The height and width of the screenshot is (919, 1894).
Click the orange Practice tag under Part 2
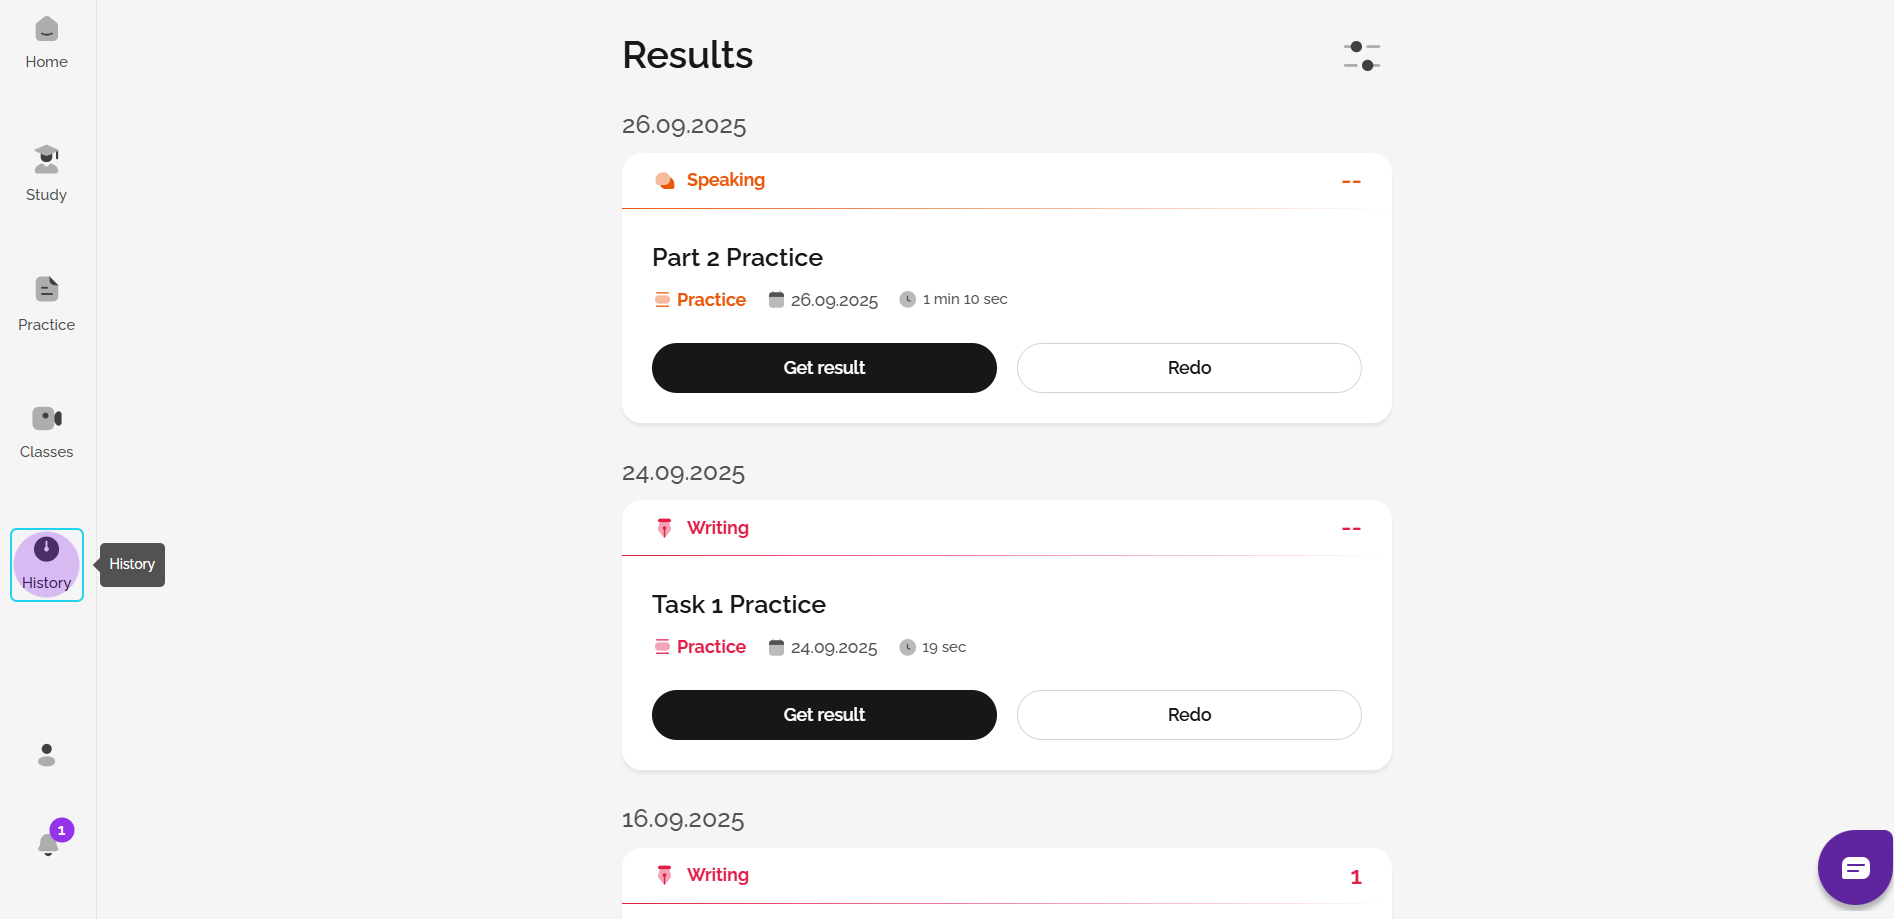(x=710, y=300)
